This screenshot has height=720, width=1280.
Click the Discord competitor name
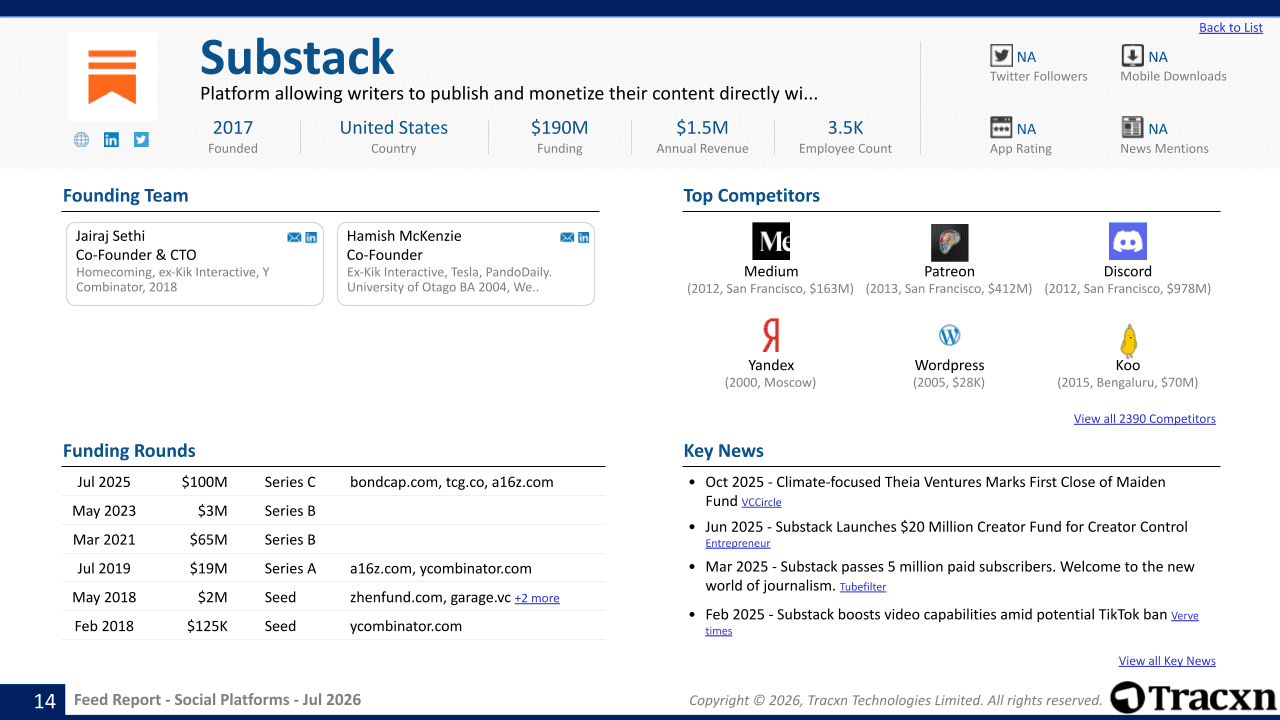(1128, 272)
